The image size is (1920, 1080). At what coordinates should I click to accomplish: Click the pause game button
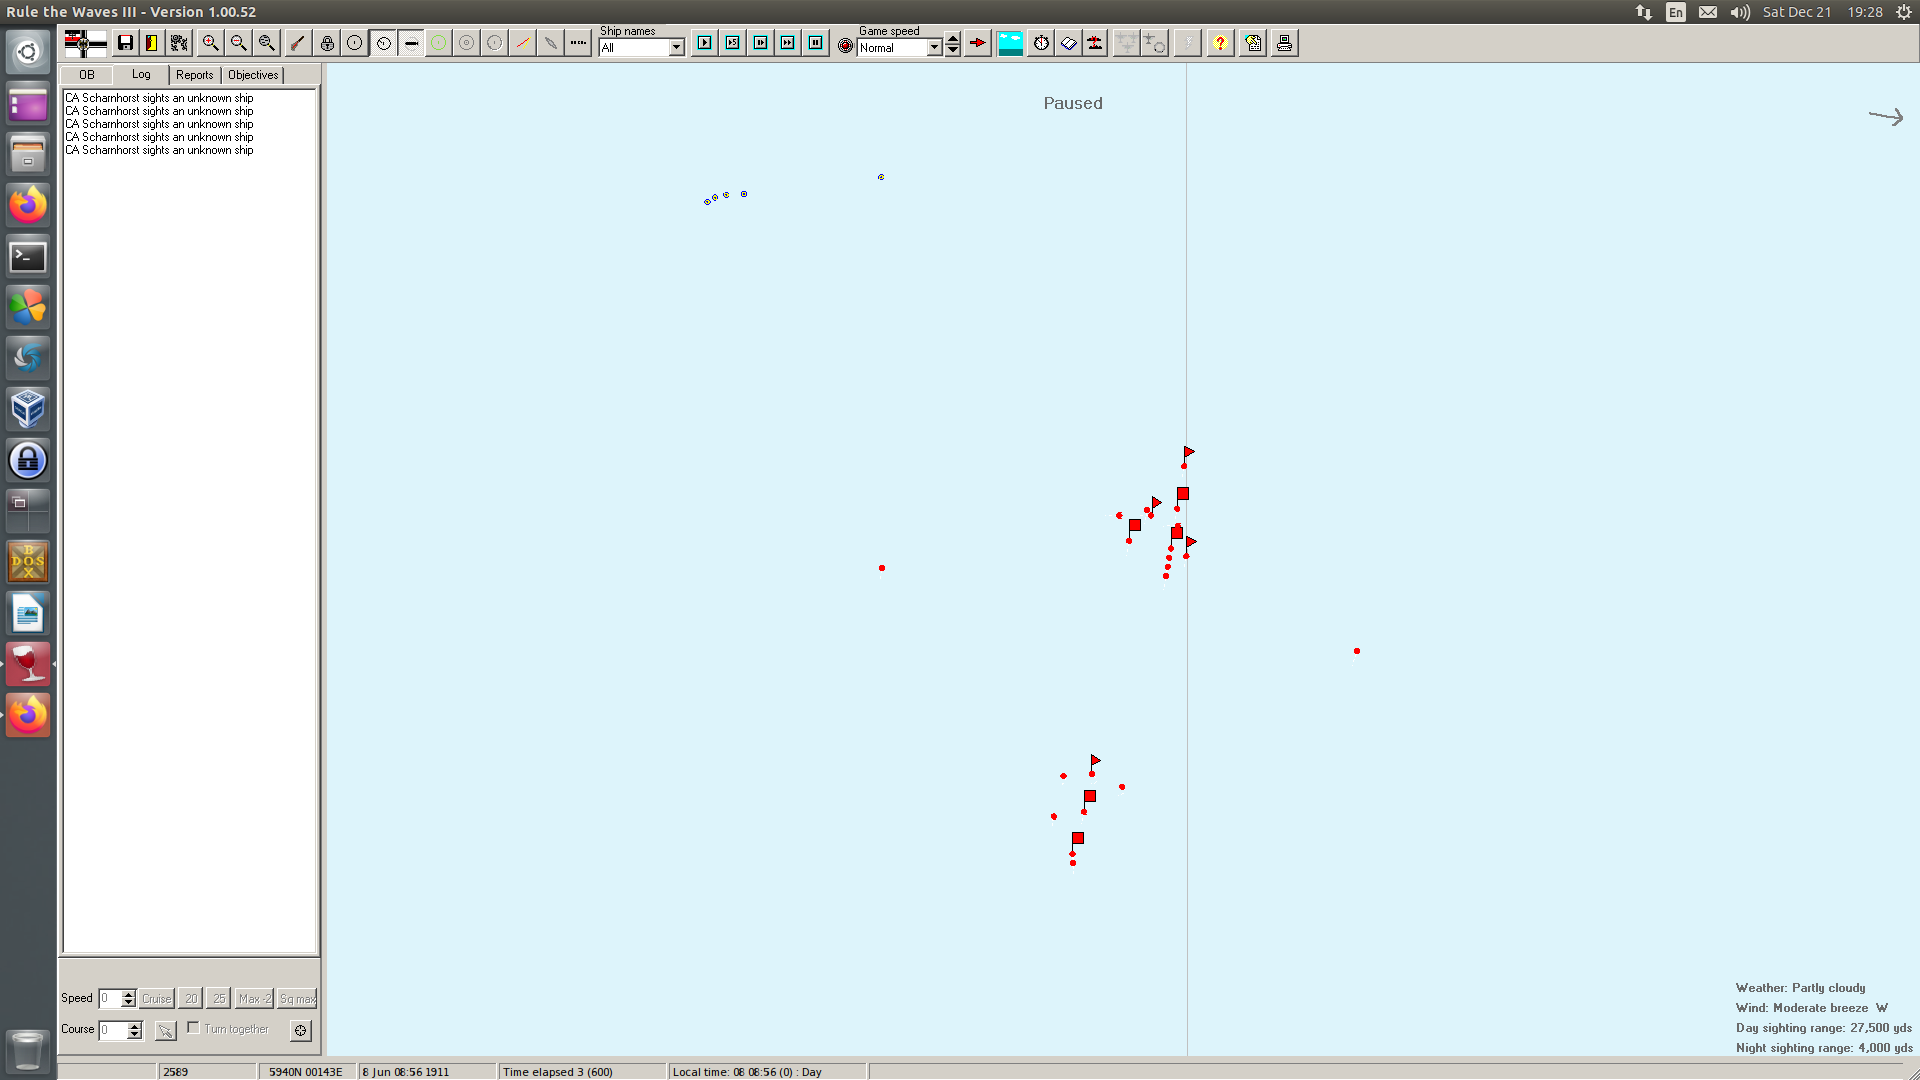tap(816, 43)
